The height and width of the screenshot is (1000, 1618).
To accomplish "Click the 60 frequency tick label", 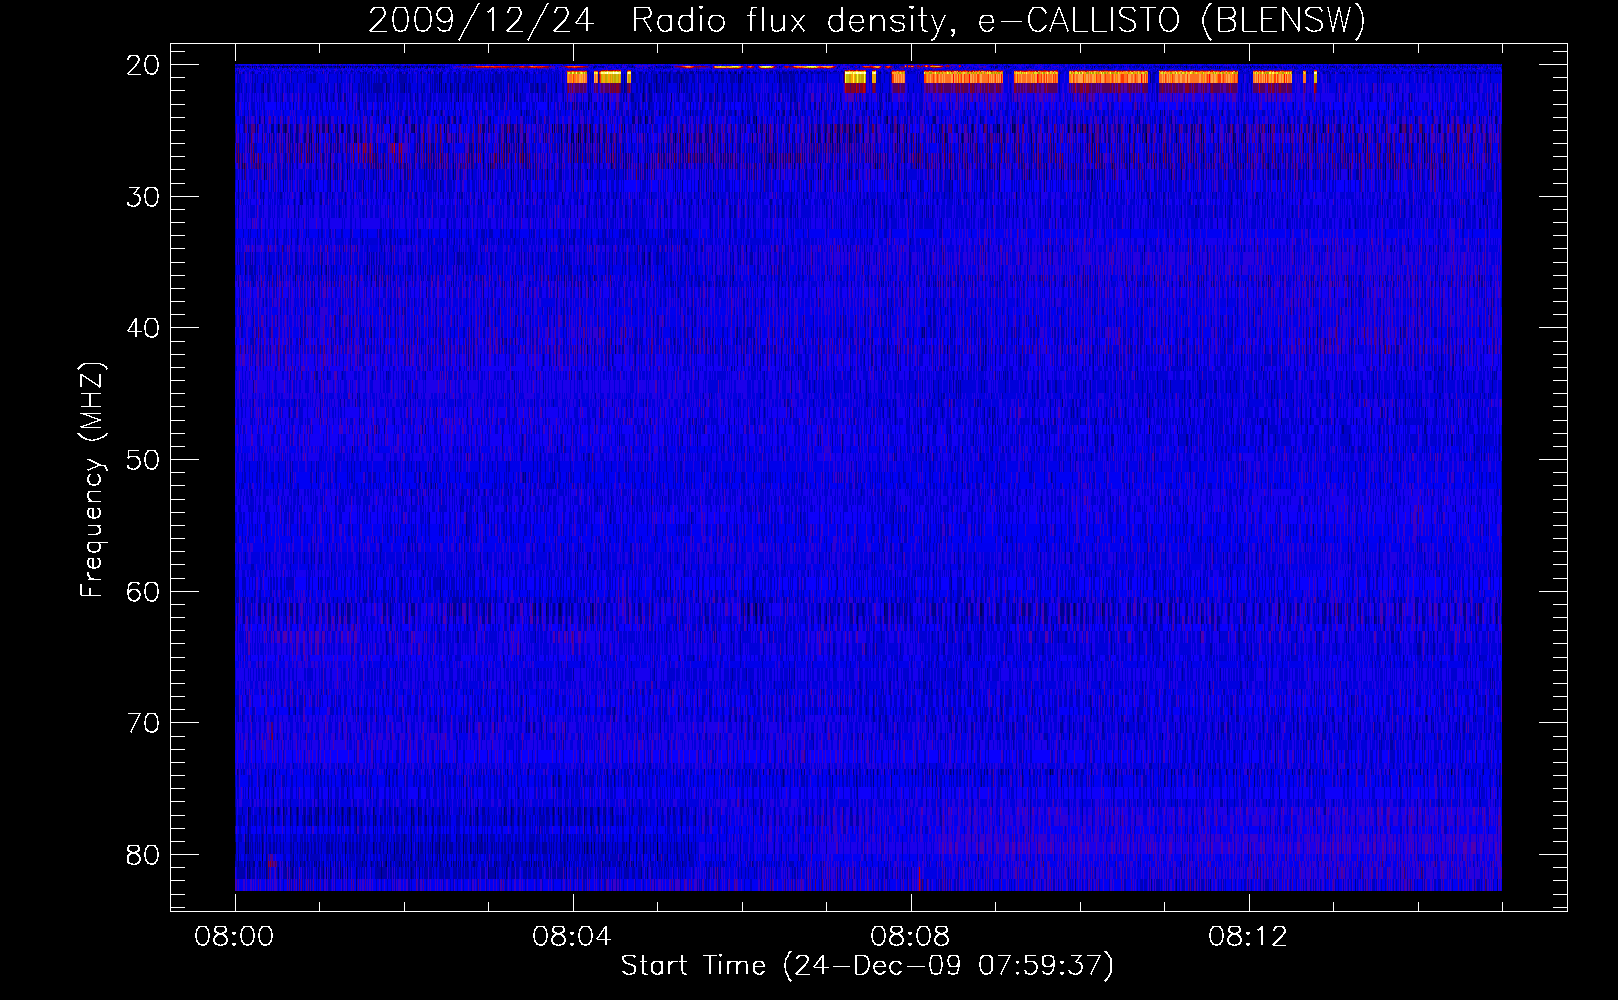I will coord(143,591).
